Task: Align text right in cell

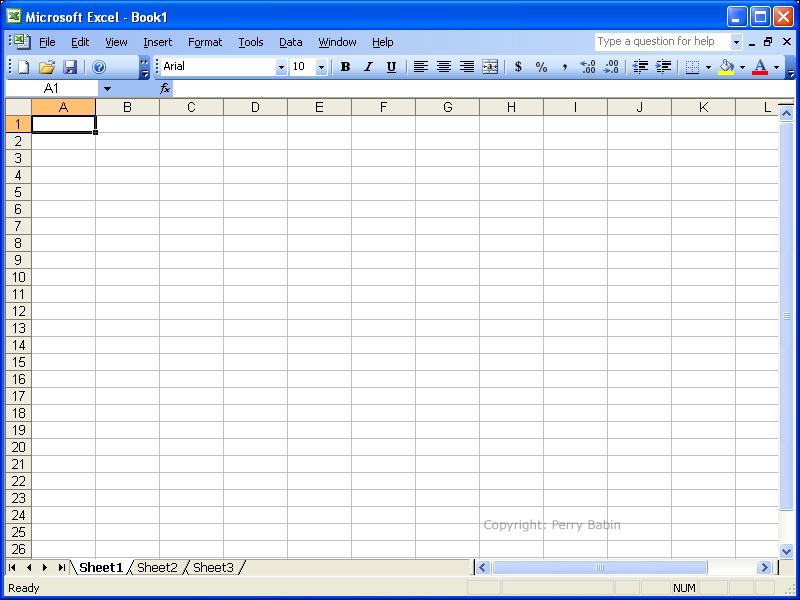Action: click(x=467, y=67)
